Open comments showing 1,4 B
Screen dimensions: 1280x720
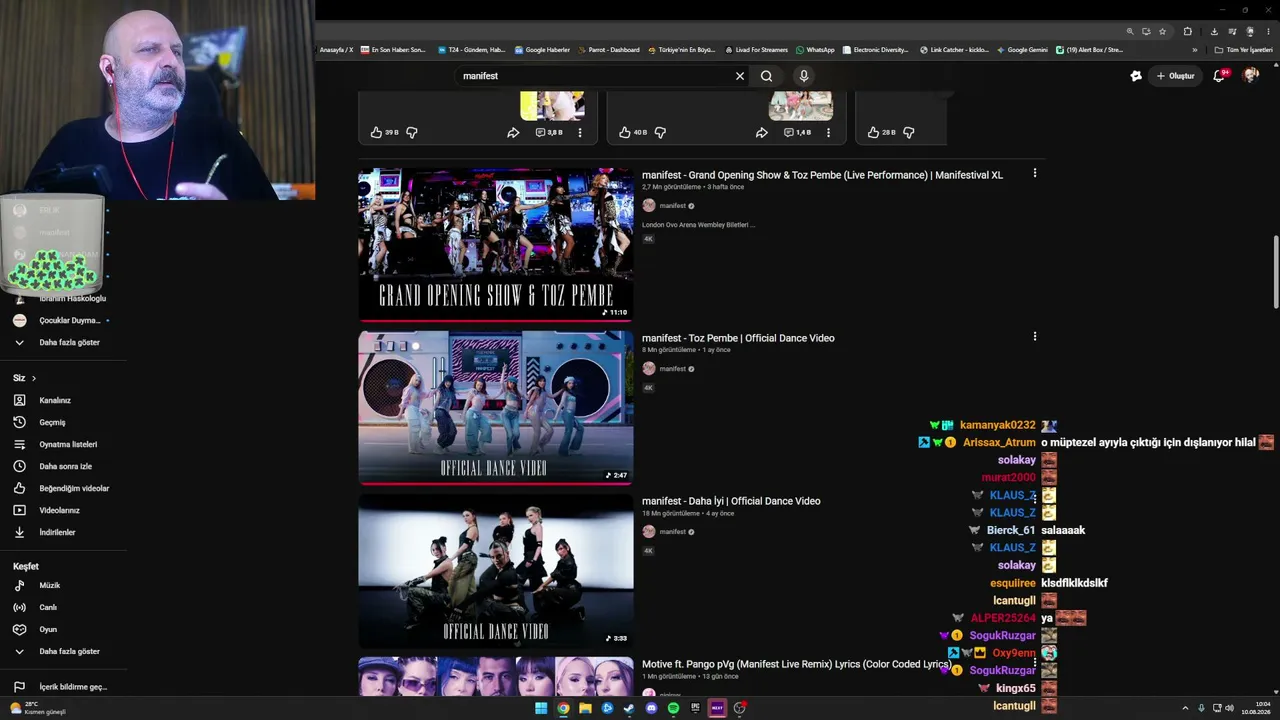(797, 132)
